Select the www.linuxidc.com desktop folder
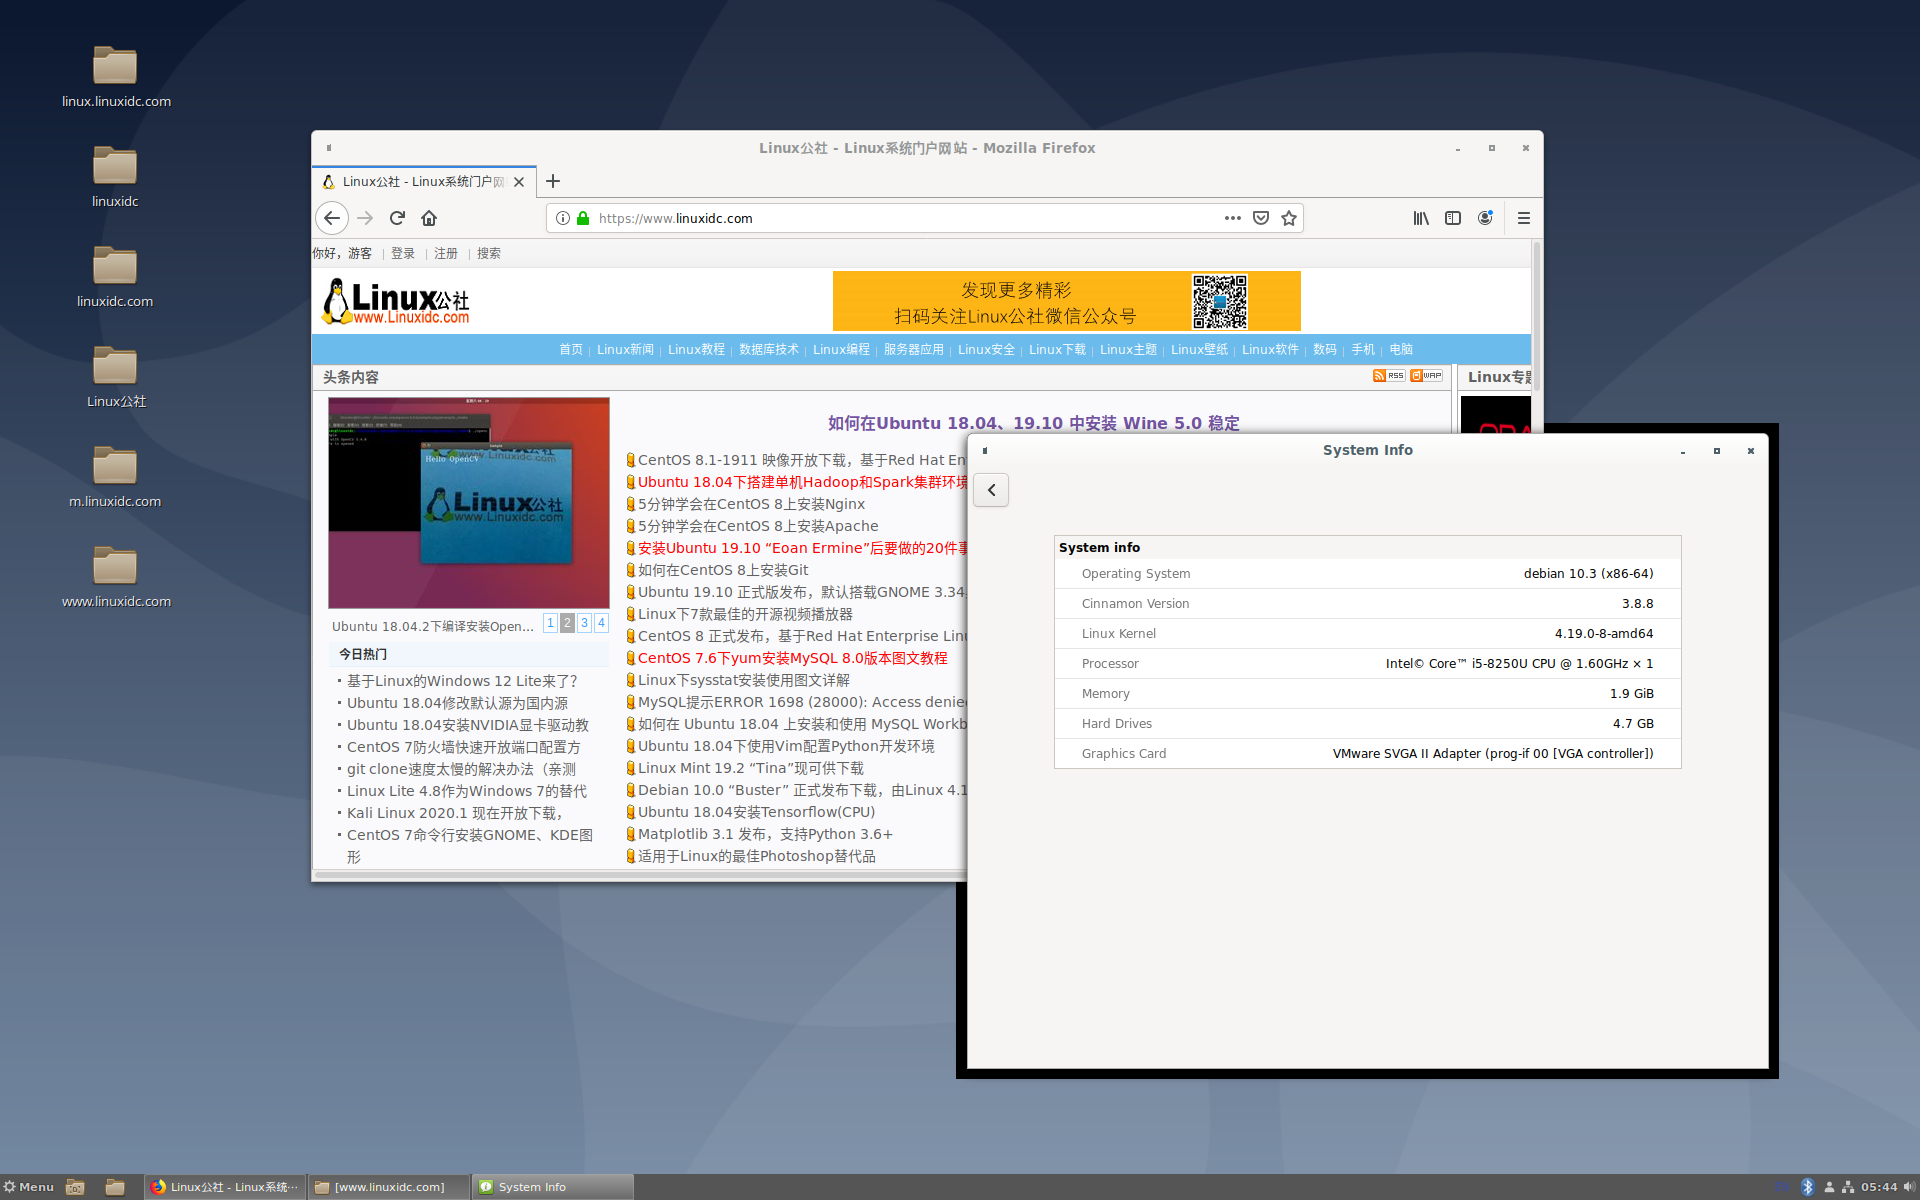The height and width of the screenshot is (1200, 1920). pos(116,577)
